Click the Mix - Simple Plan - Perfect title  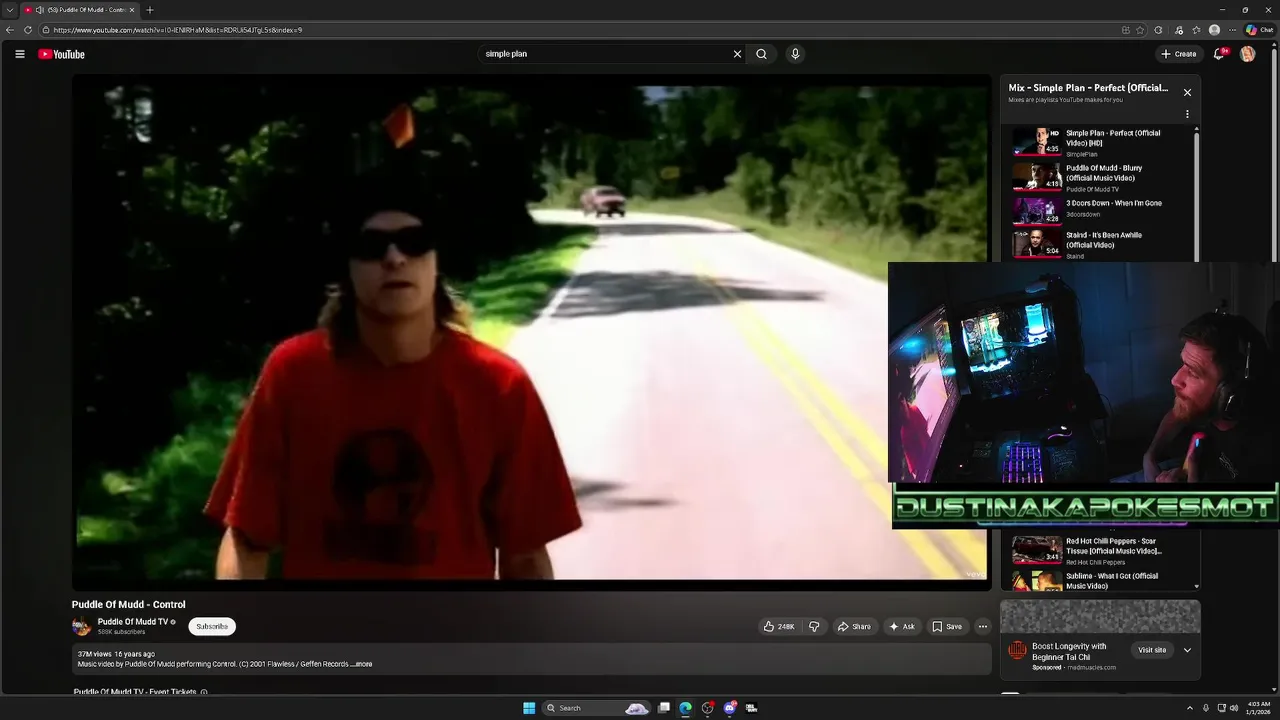[1088, 88]
